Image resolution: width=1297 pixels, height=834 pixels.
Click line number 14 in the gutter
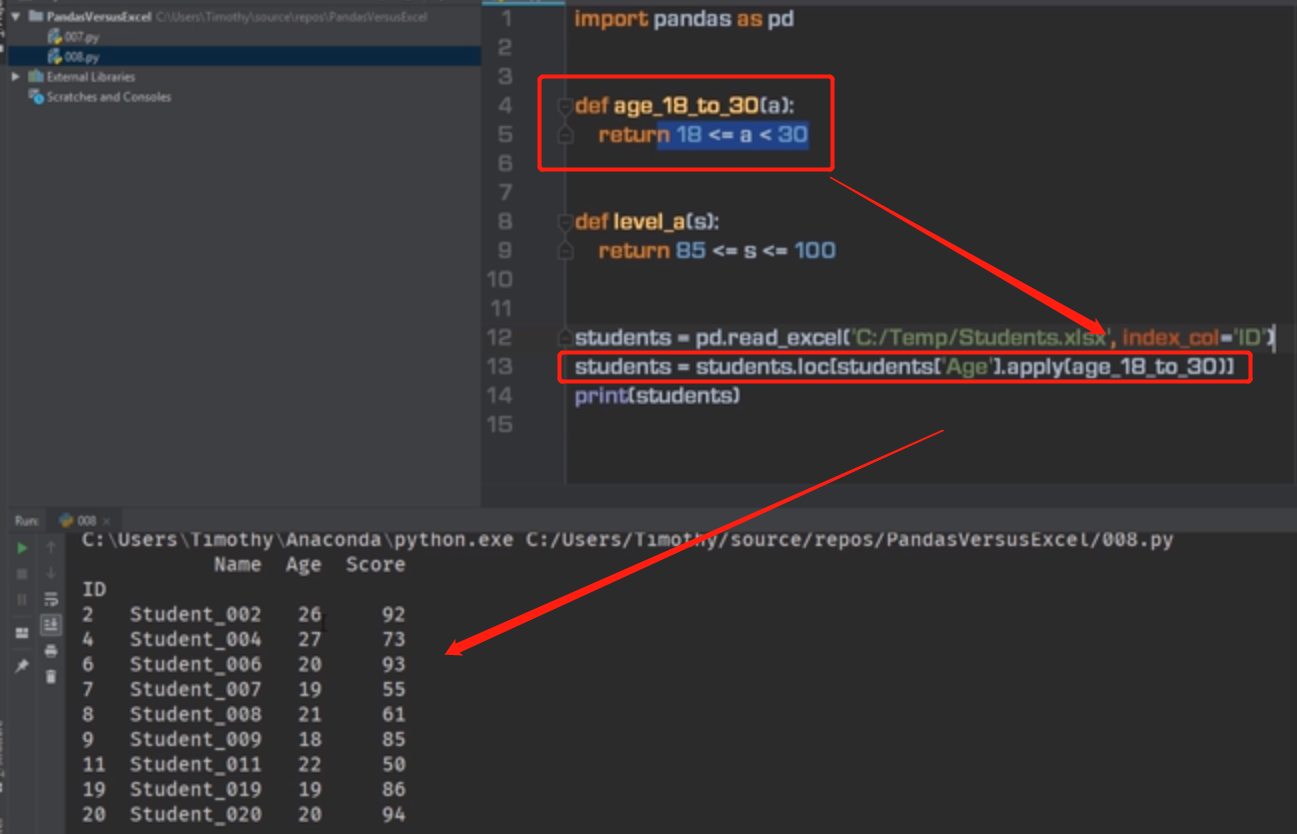pyautogui.click(x=500, y=395)
